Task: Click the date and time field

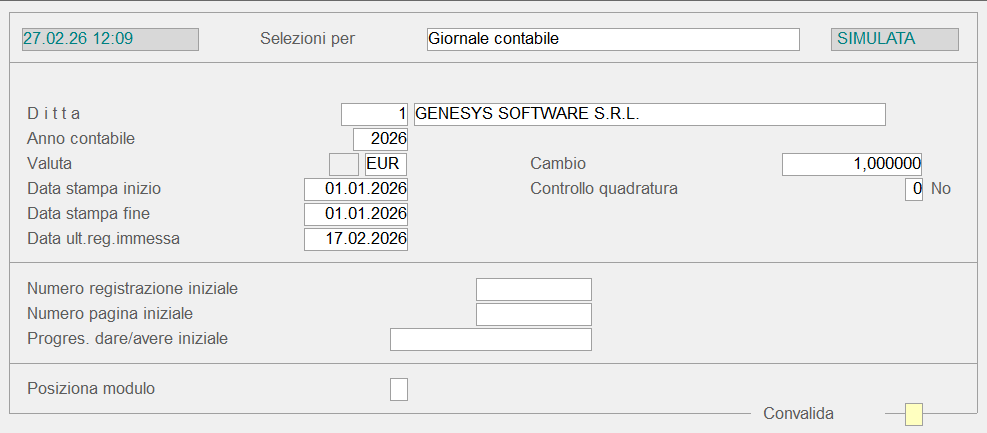Action: coord(110,39)
